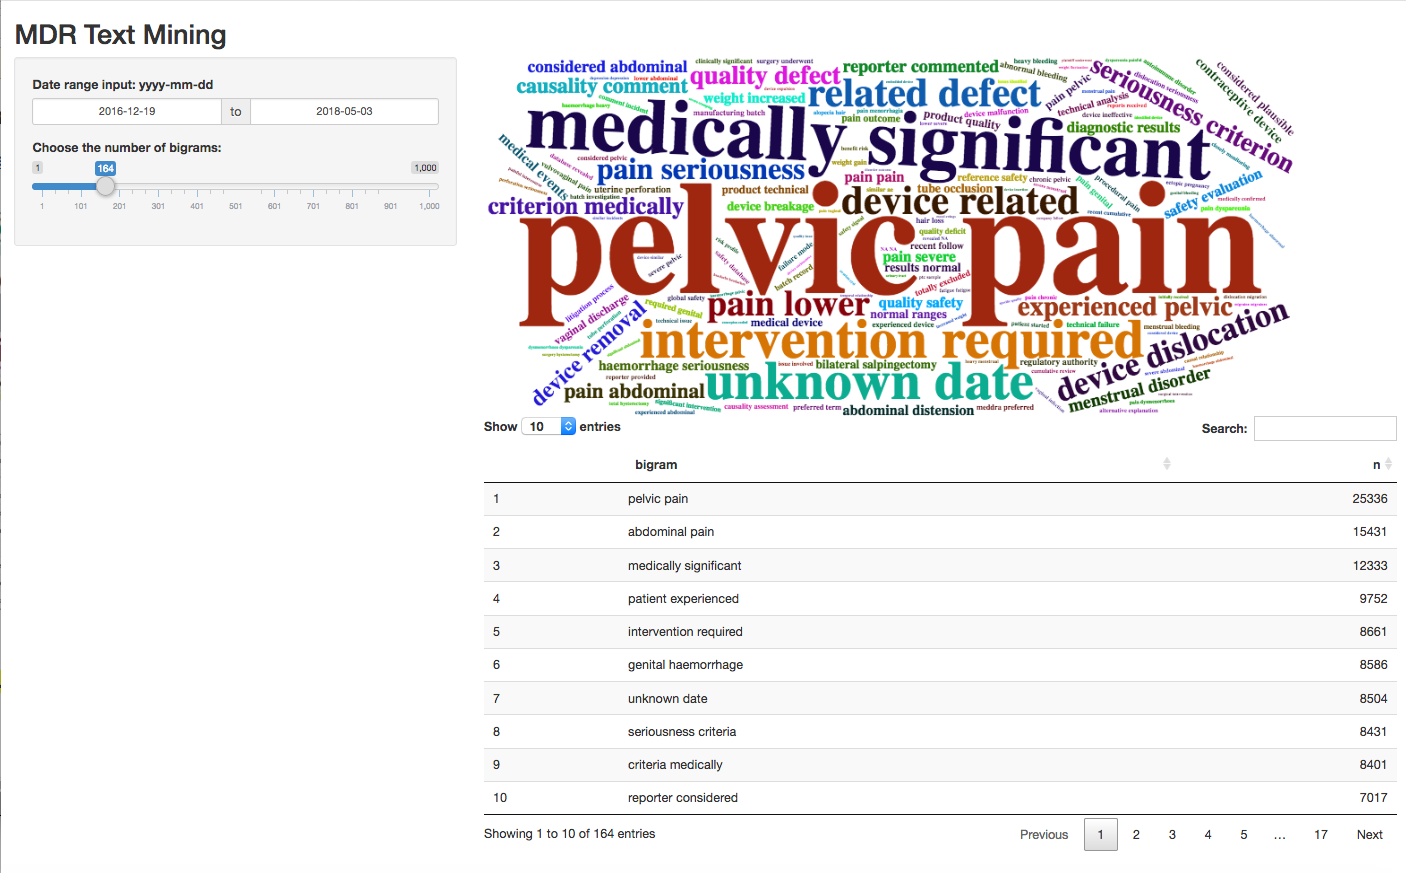Screen dimensions: 1406x873
Task: Jump to page 4 of entries
Action: (1208, 834)
